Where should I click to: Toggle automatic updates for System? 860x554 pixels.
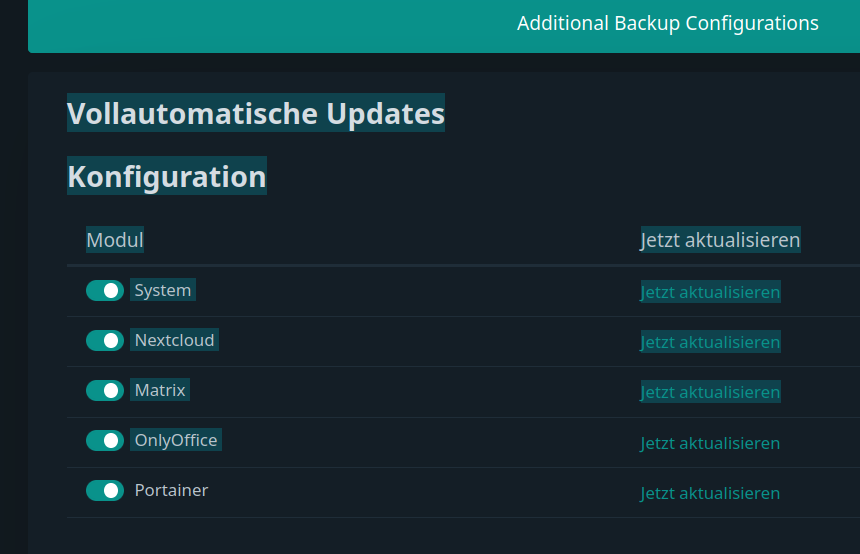point(105,290)
